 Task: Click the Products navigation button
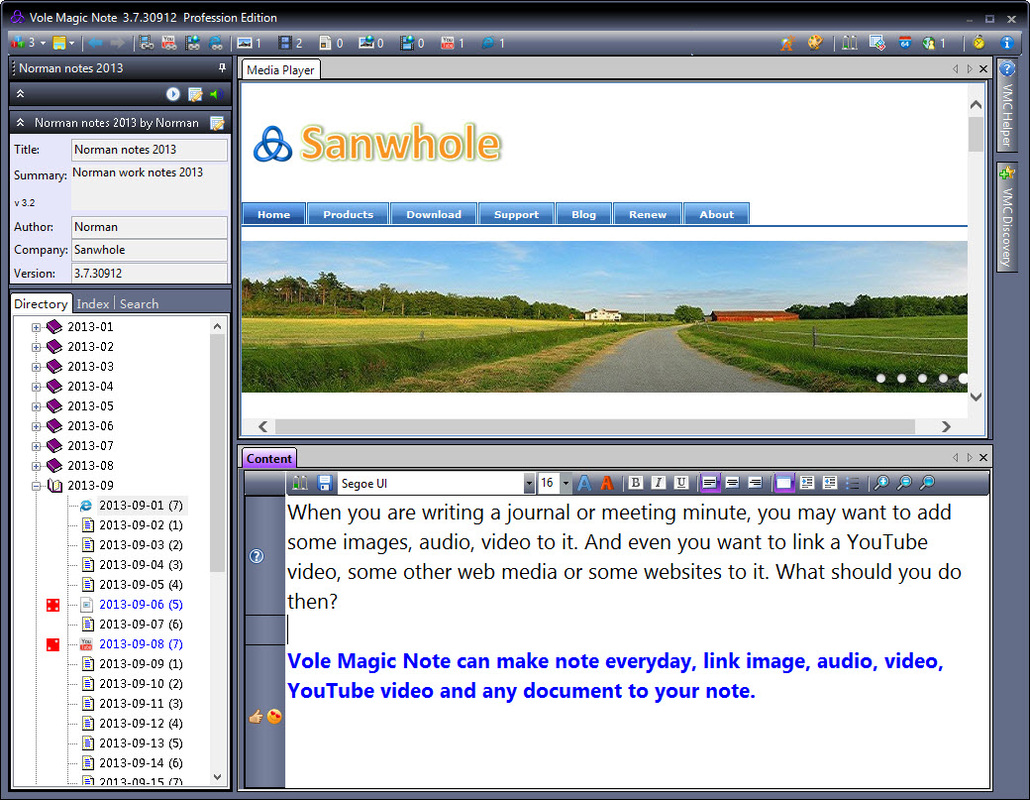(348, 214)
